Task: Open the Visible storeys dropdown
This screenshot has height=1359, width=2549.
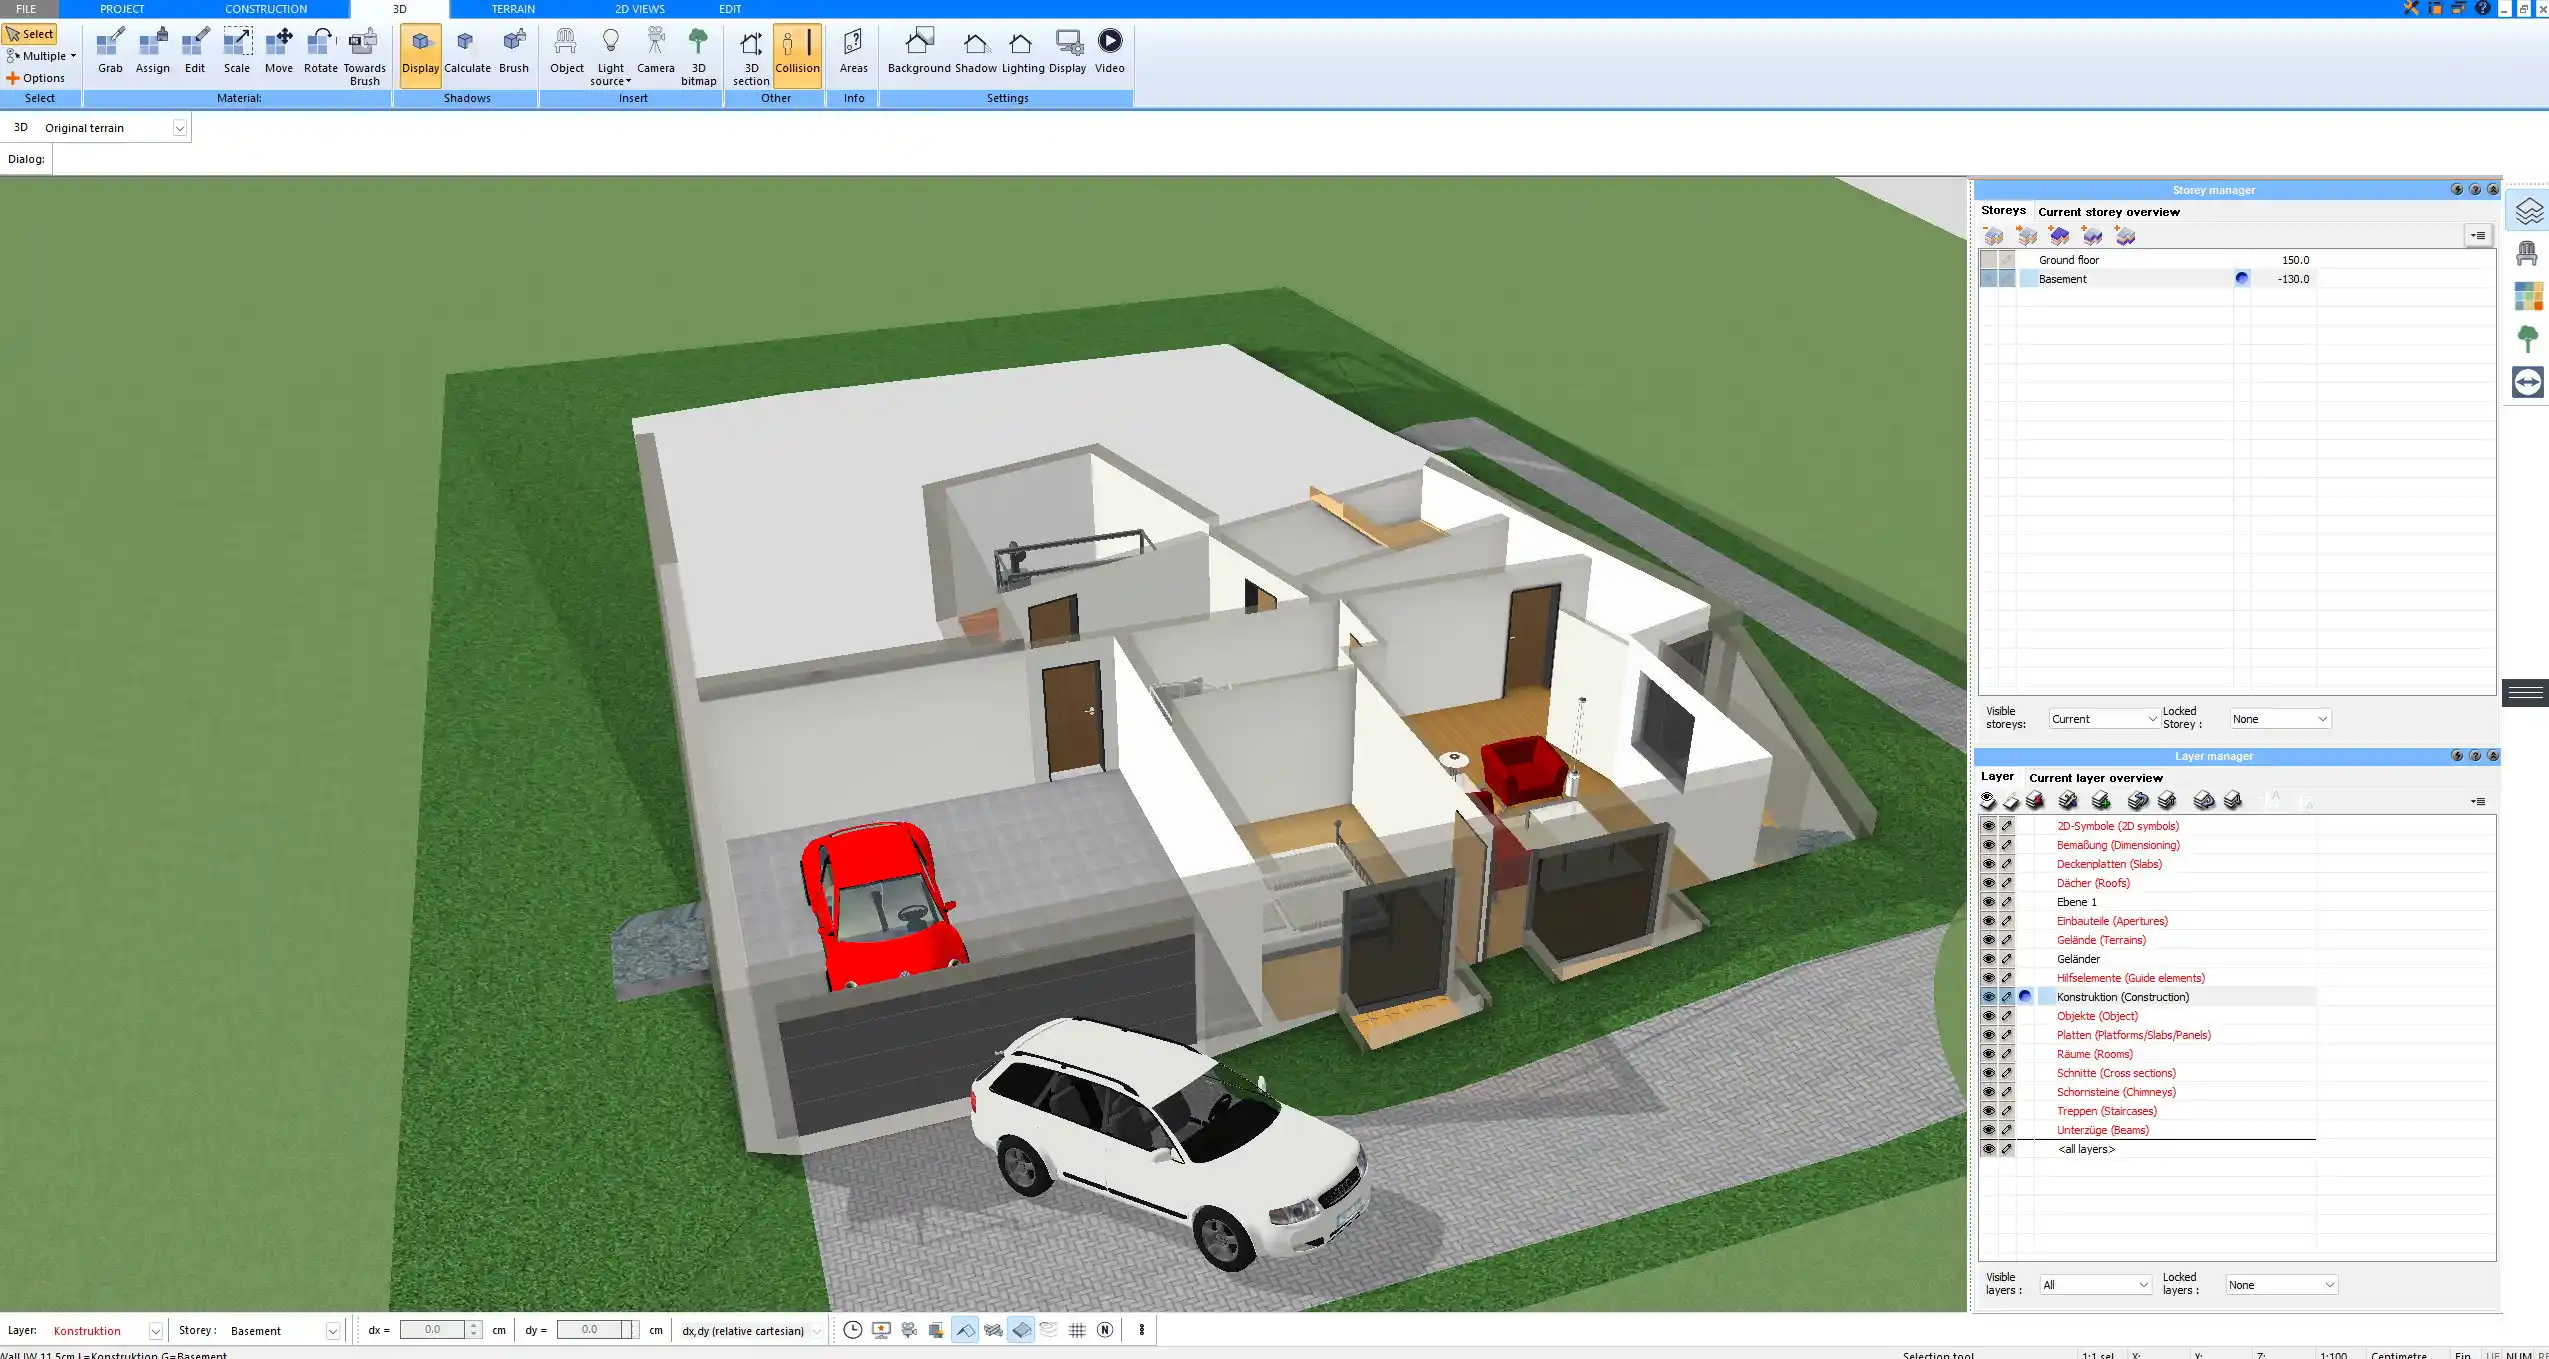Action: pos(2103,719)
